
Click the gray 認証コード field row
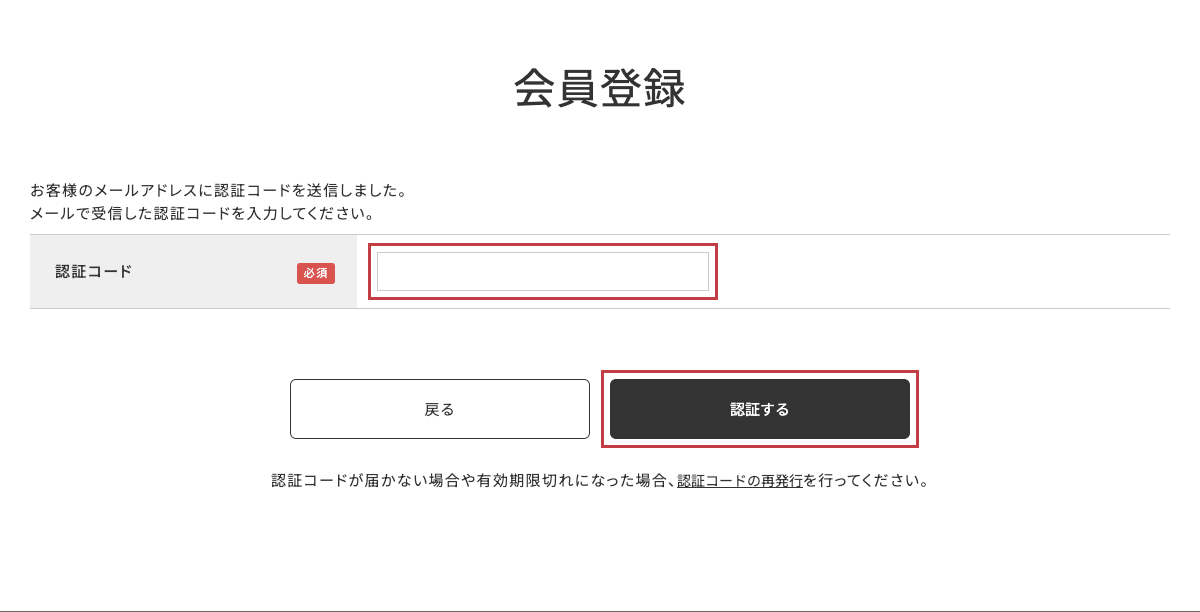tap(190, 272)
